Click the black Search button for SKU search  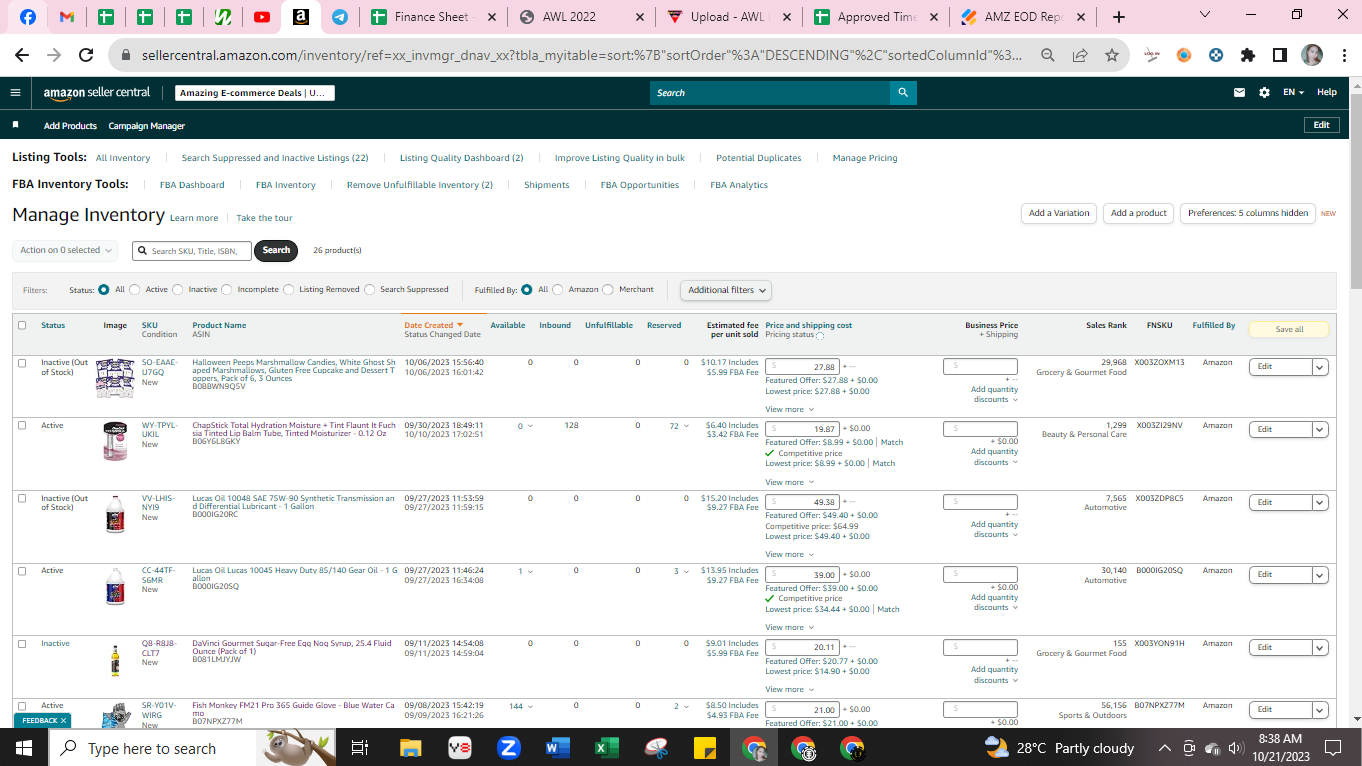[x=276, y=250]
